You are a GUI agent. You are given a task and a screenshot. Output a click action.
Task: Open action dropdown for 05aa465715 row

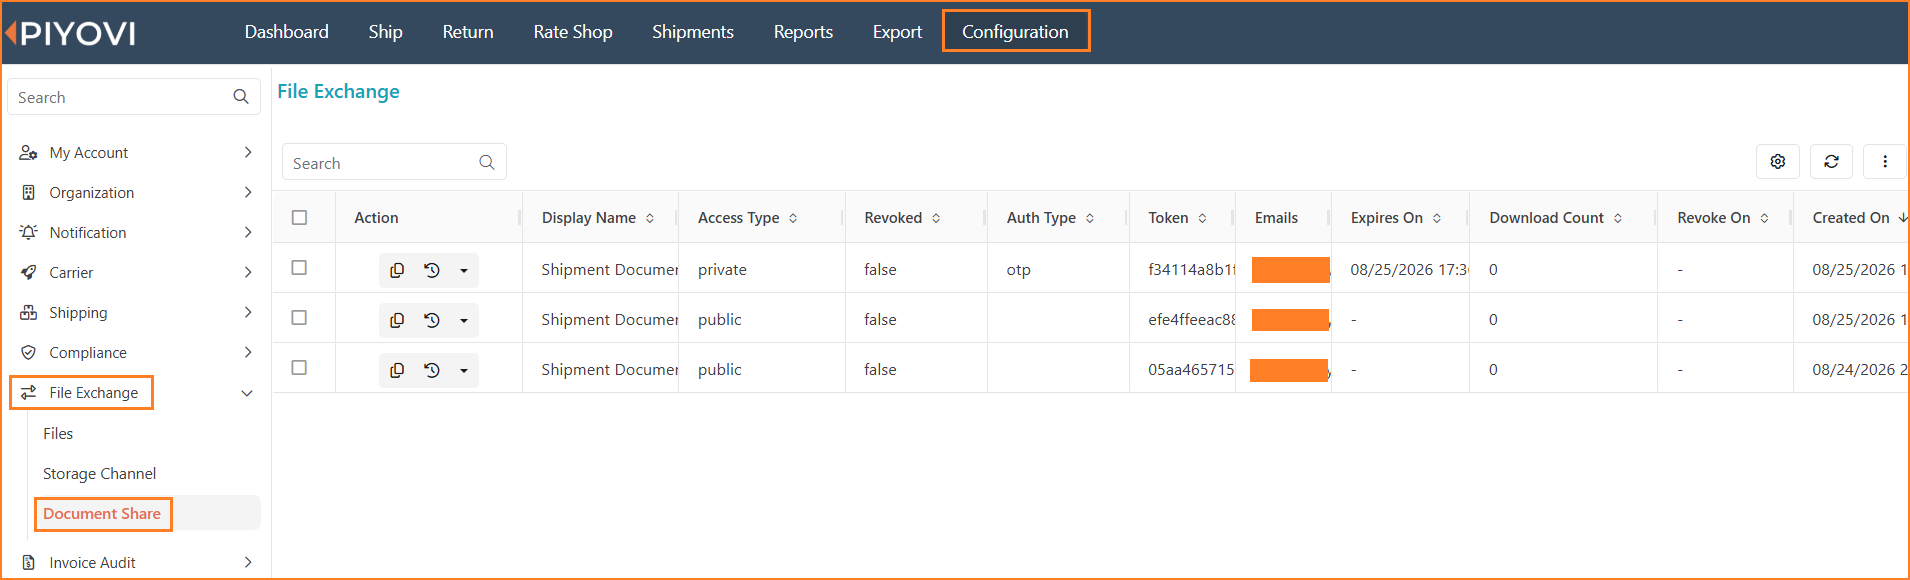(464, 371)
